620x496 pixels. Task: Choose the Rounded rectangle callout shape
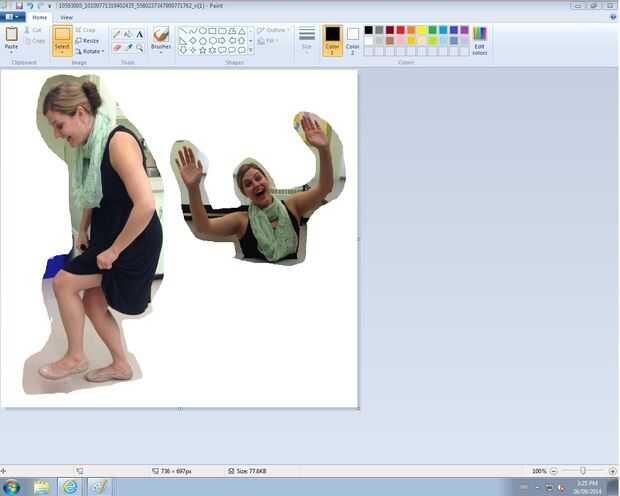tap(222, 50)
